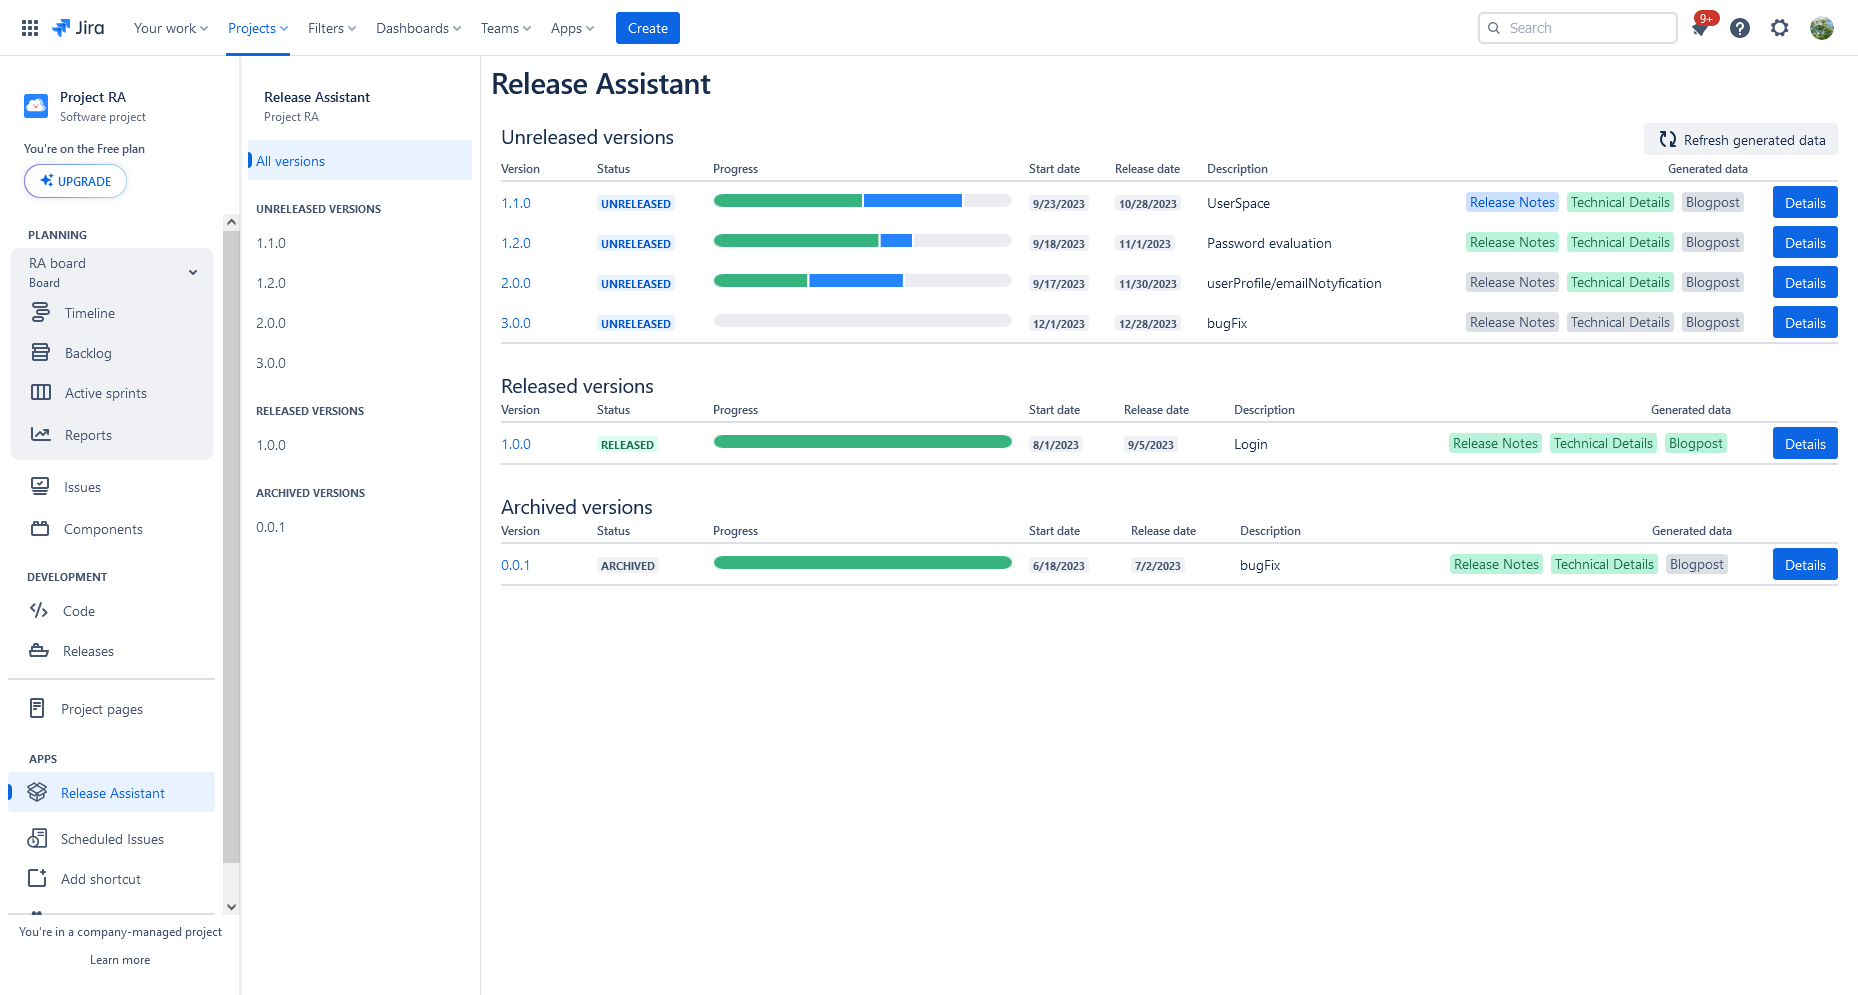The image size is (1858, 995).
Task: Open the Your work dropdown
Action: click(171, 28)
